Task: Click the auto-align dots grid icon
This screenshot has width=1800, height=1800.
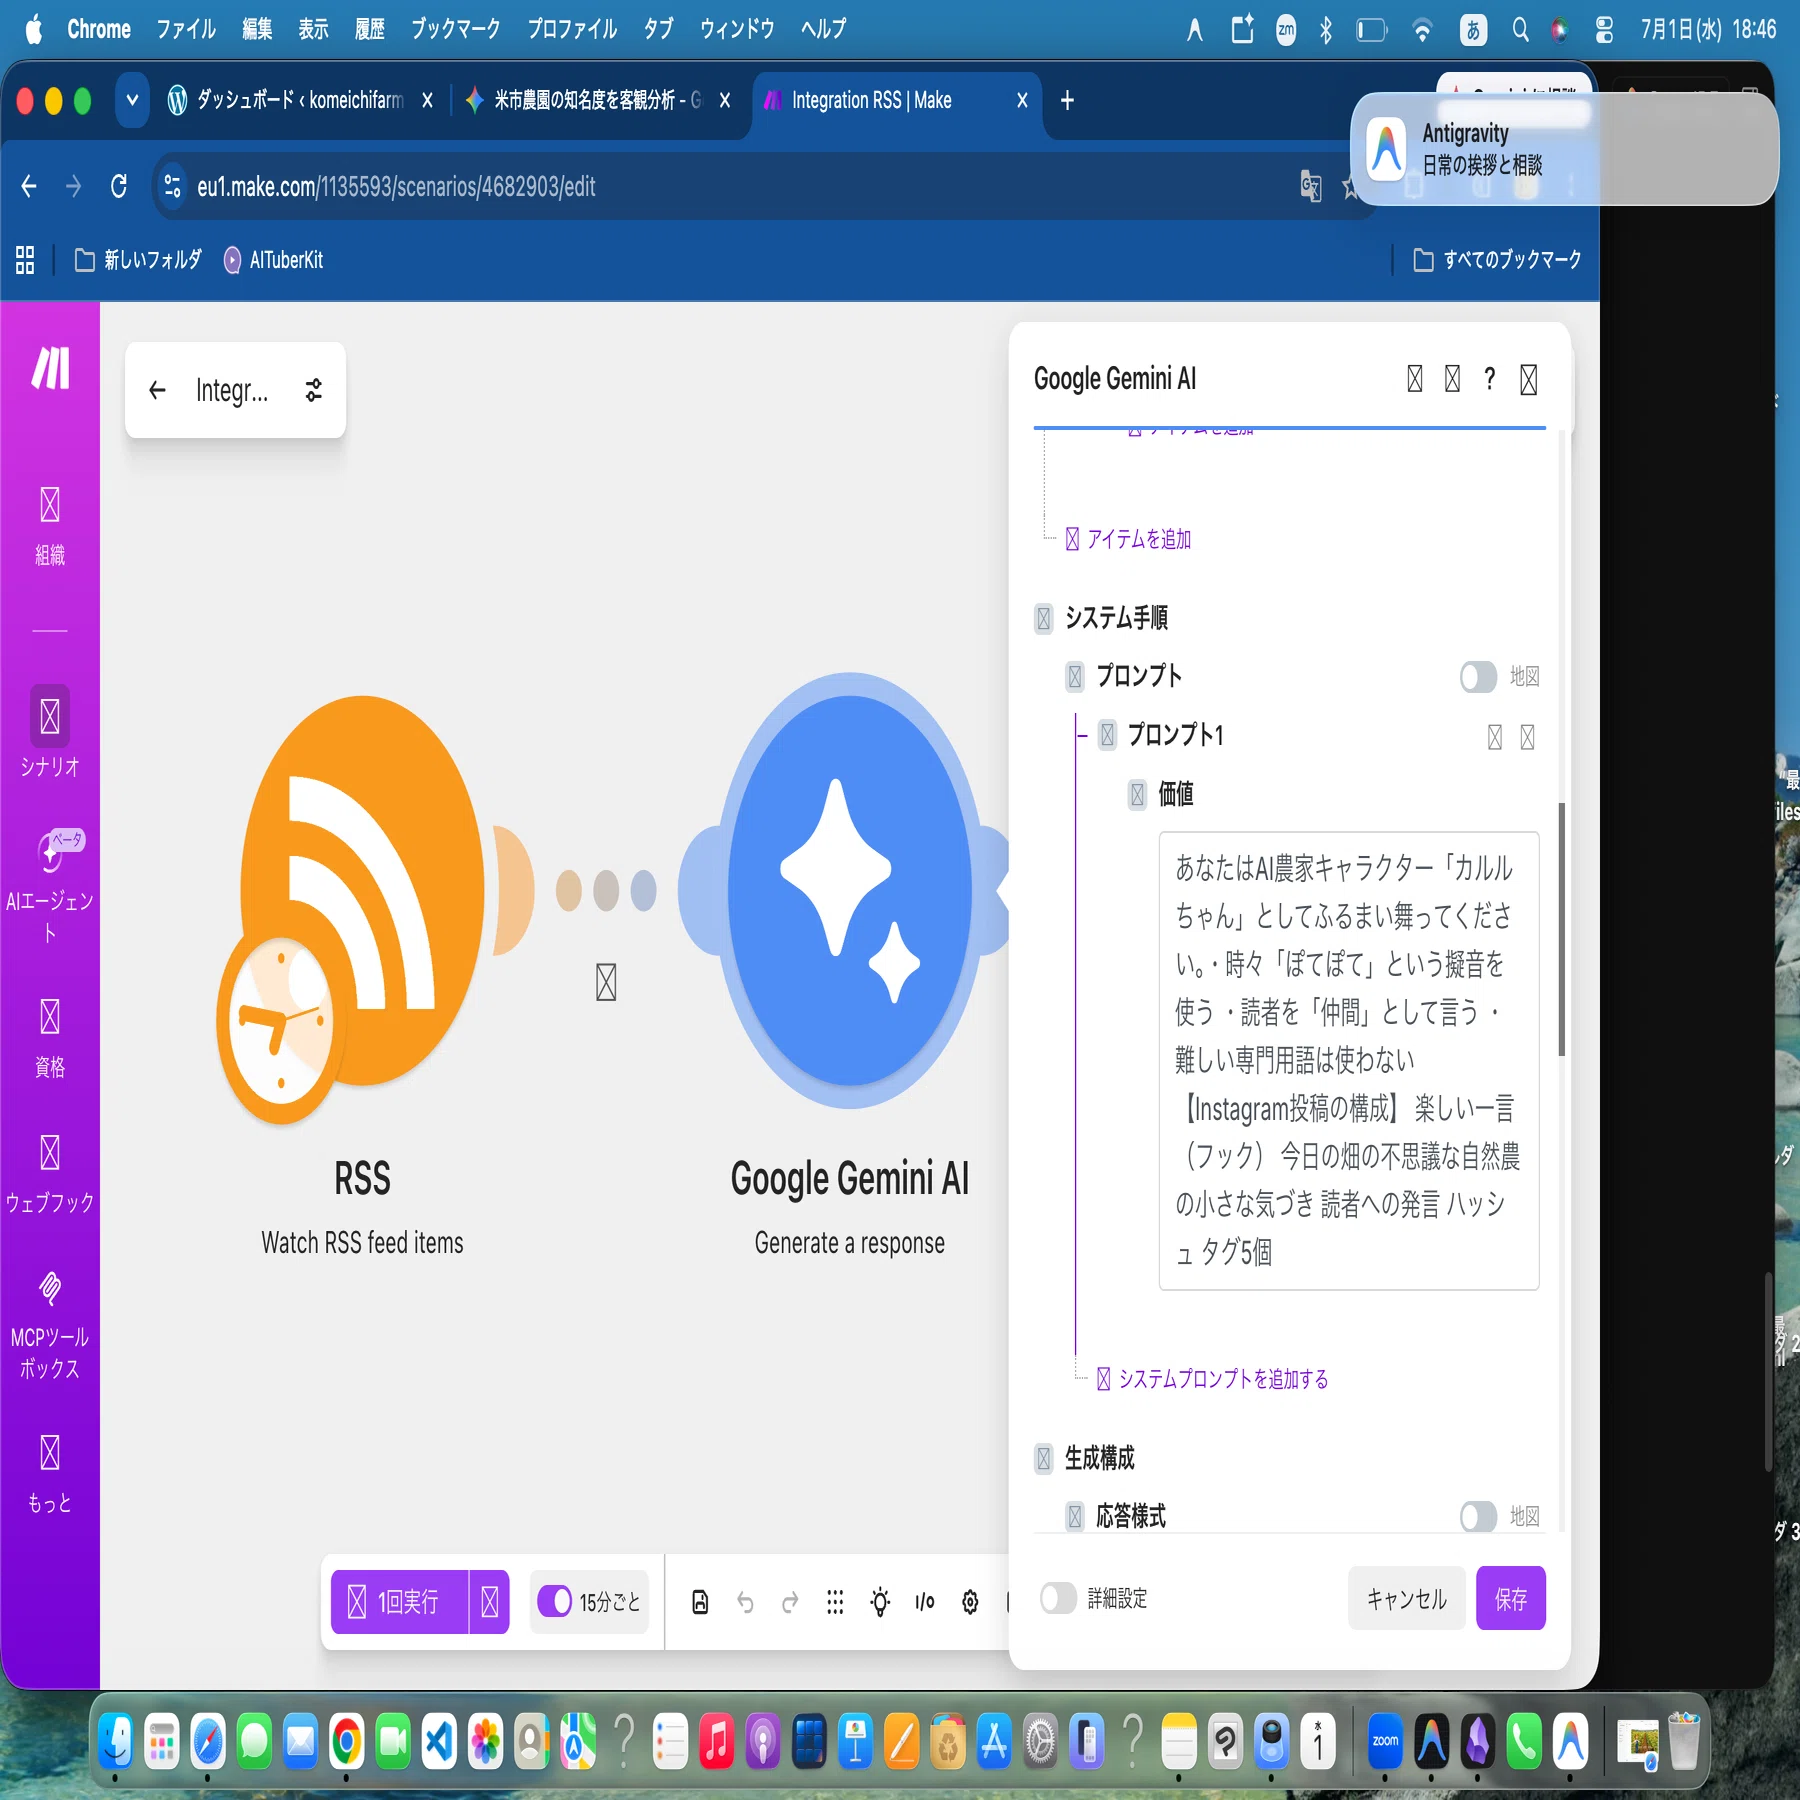Action: [835, 1602]
